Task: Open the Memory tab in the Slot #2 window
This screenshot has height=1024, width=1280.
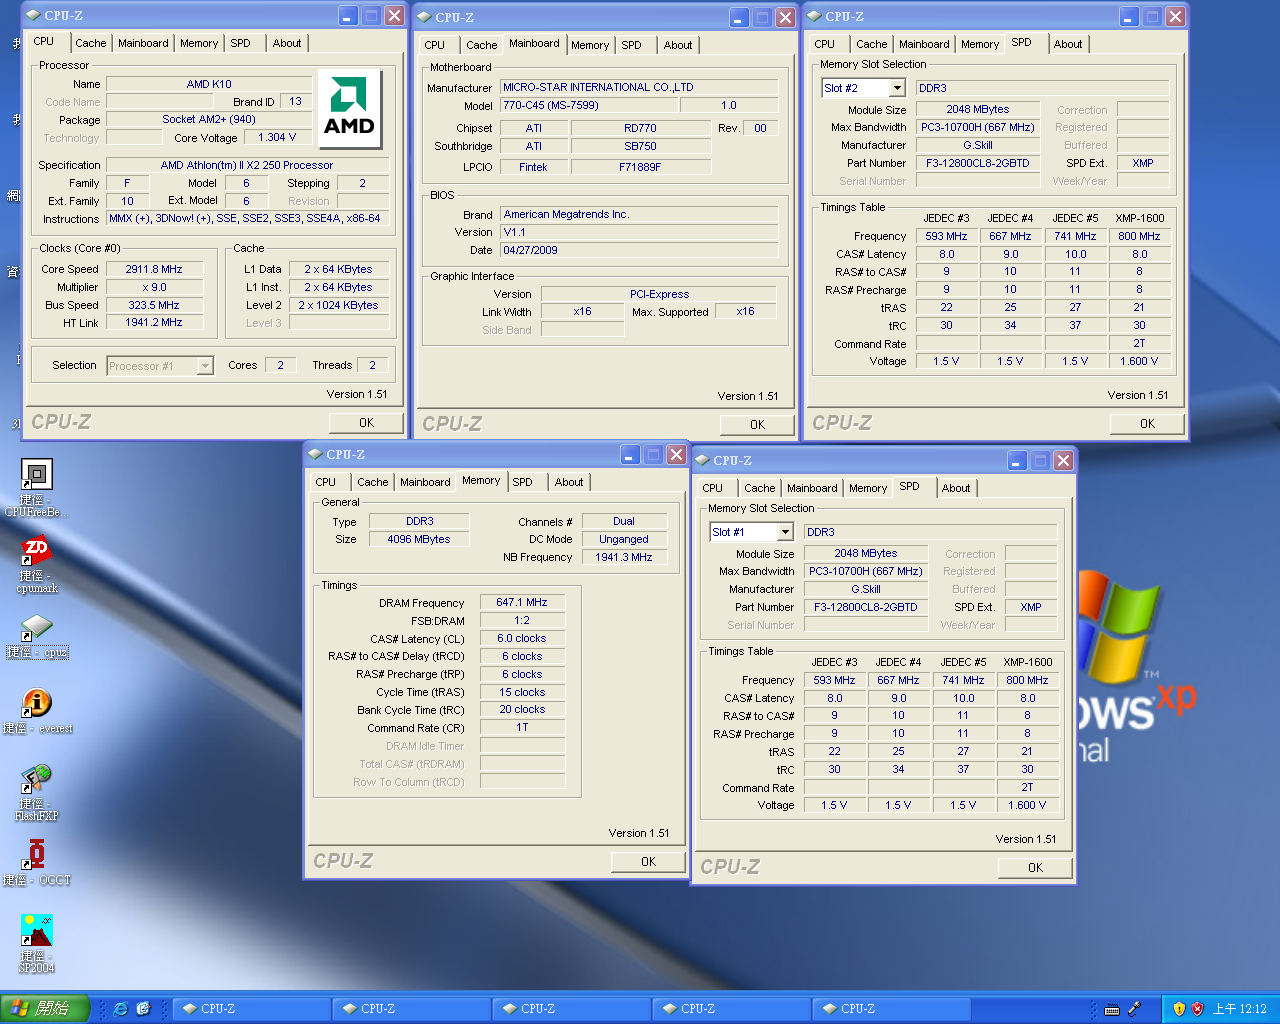Action: [980, 44]
